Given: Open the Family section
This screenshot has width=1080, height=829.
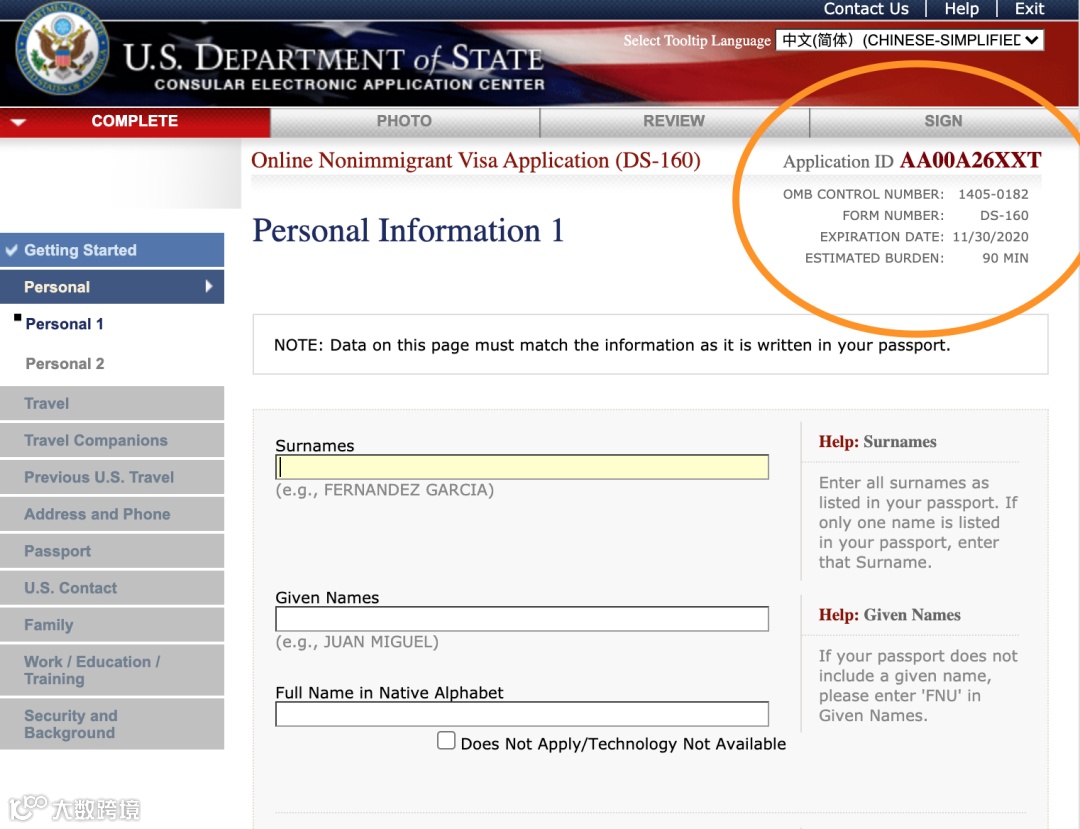Looking at the screenshot, I should click(x=112, y=625).
